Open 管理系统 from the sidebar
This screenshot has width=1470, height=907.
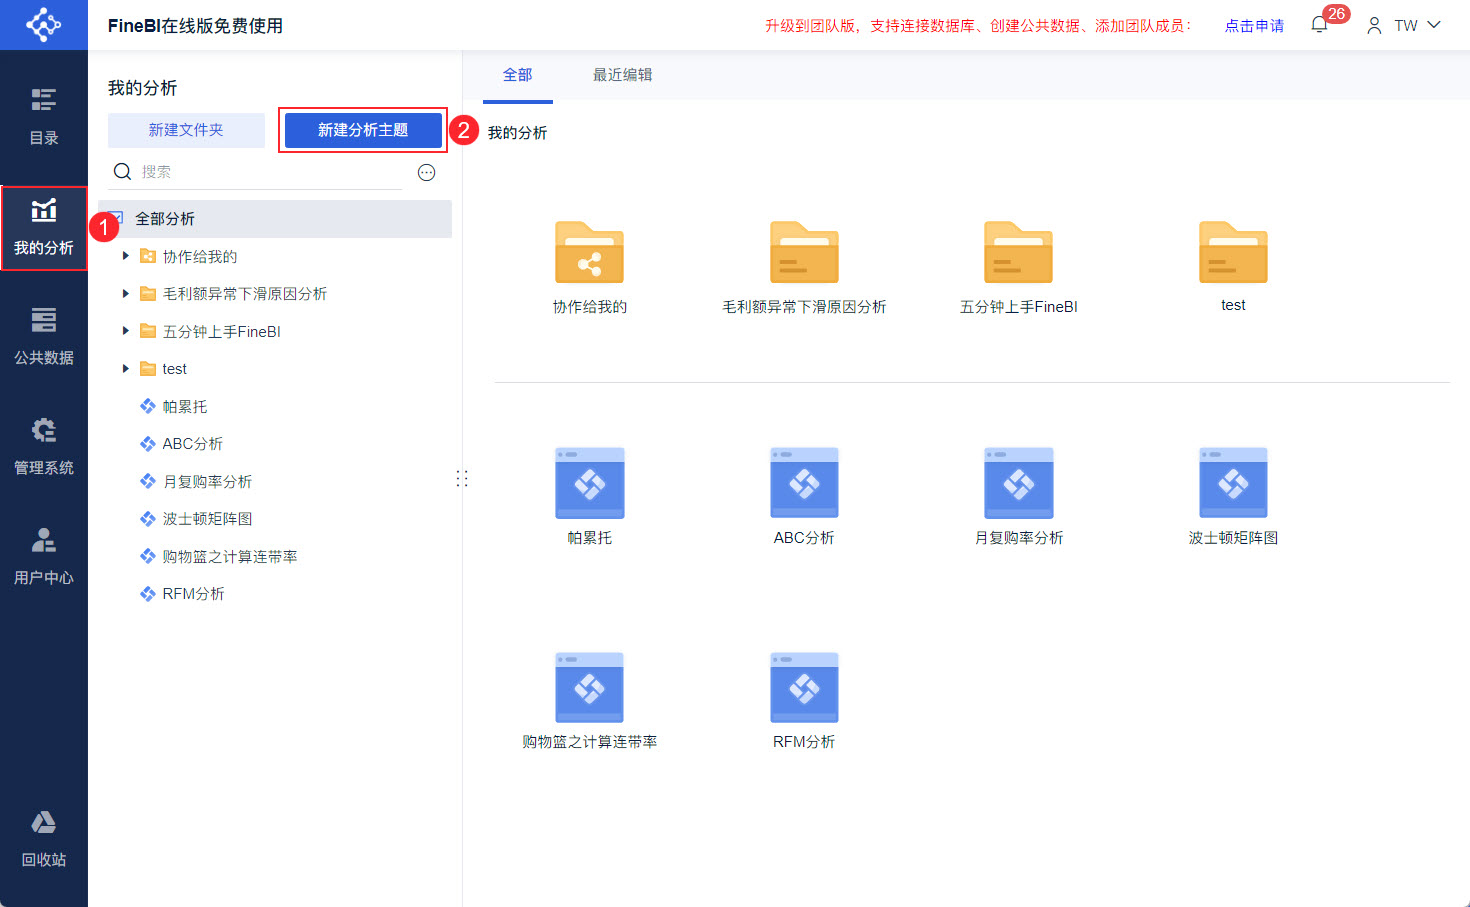[x=44, y=447]
